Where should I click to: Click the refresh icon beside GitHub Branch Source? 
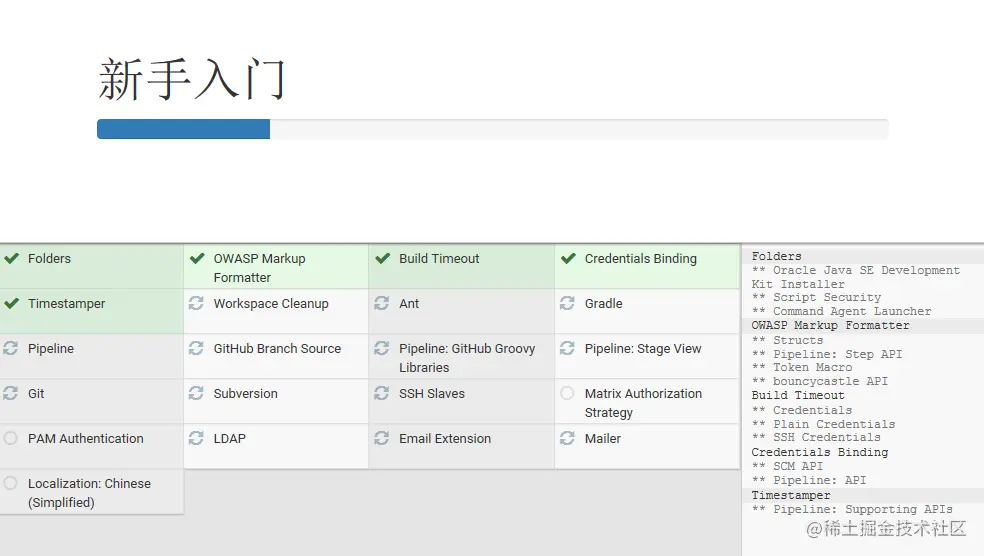196,348
